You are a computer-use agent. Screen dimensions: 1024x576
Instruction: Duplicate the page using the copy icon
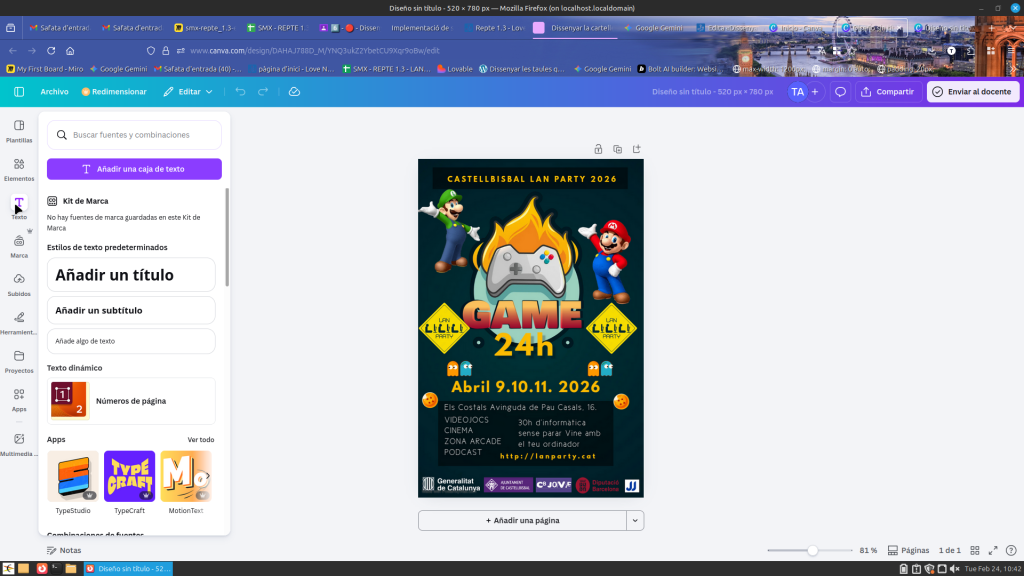[x=617, y=149]
